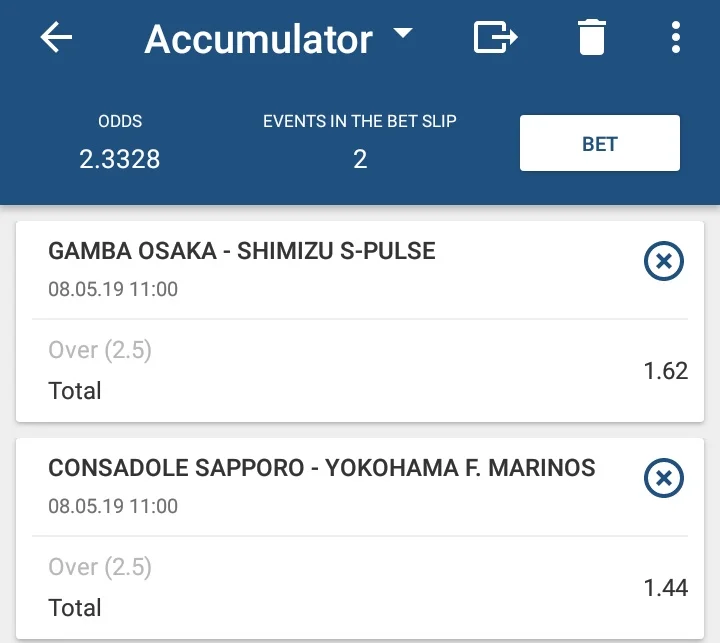Screen dimensions: 720x643
Task: Tap the Total label in Consadole Sapporo card
Action: coord(75,607)
